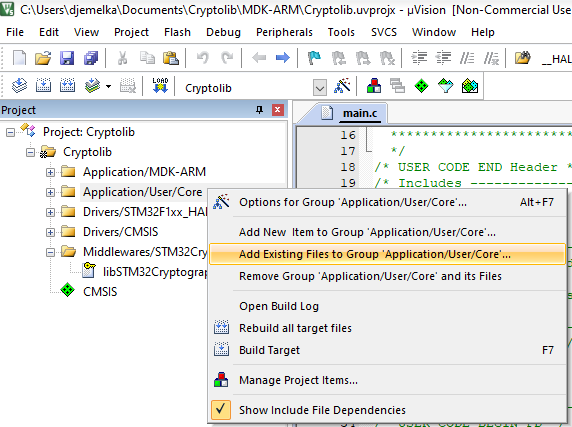Viewport: 572px width, 427px height.
Task: Click the green Manage Run-Time Environment icon
Action: point(421,86)
